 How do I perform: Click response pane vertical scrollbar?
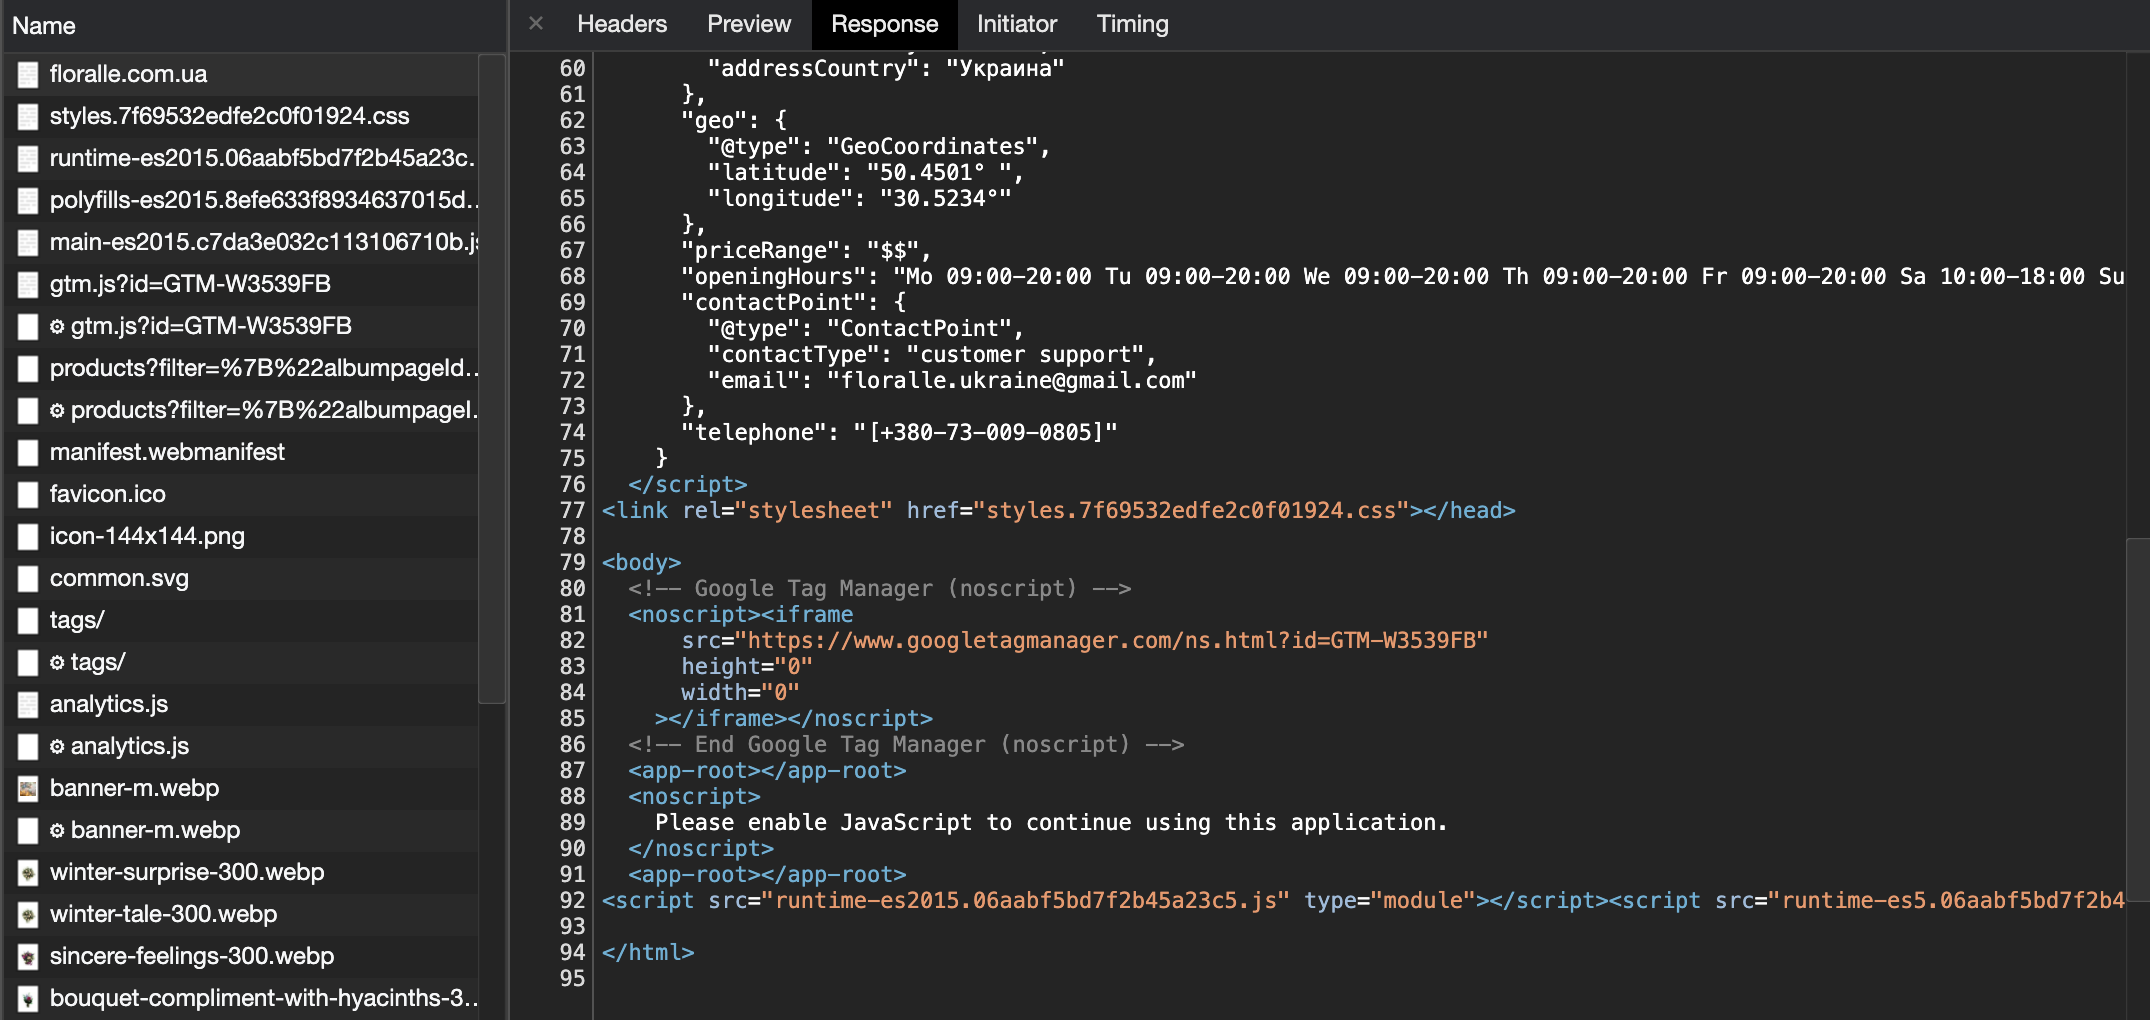pyautogui.click(x=2138, y=720)
